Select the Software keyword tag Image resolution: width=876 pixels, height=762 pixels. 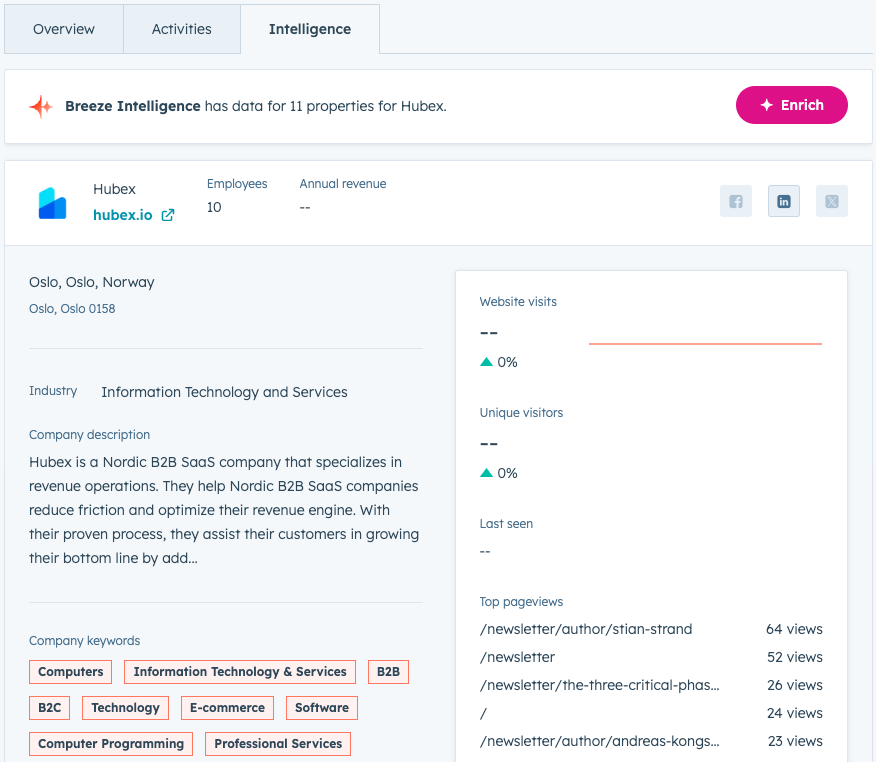321,708
